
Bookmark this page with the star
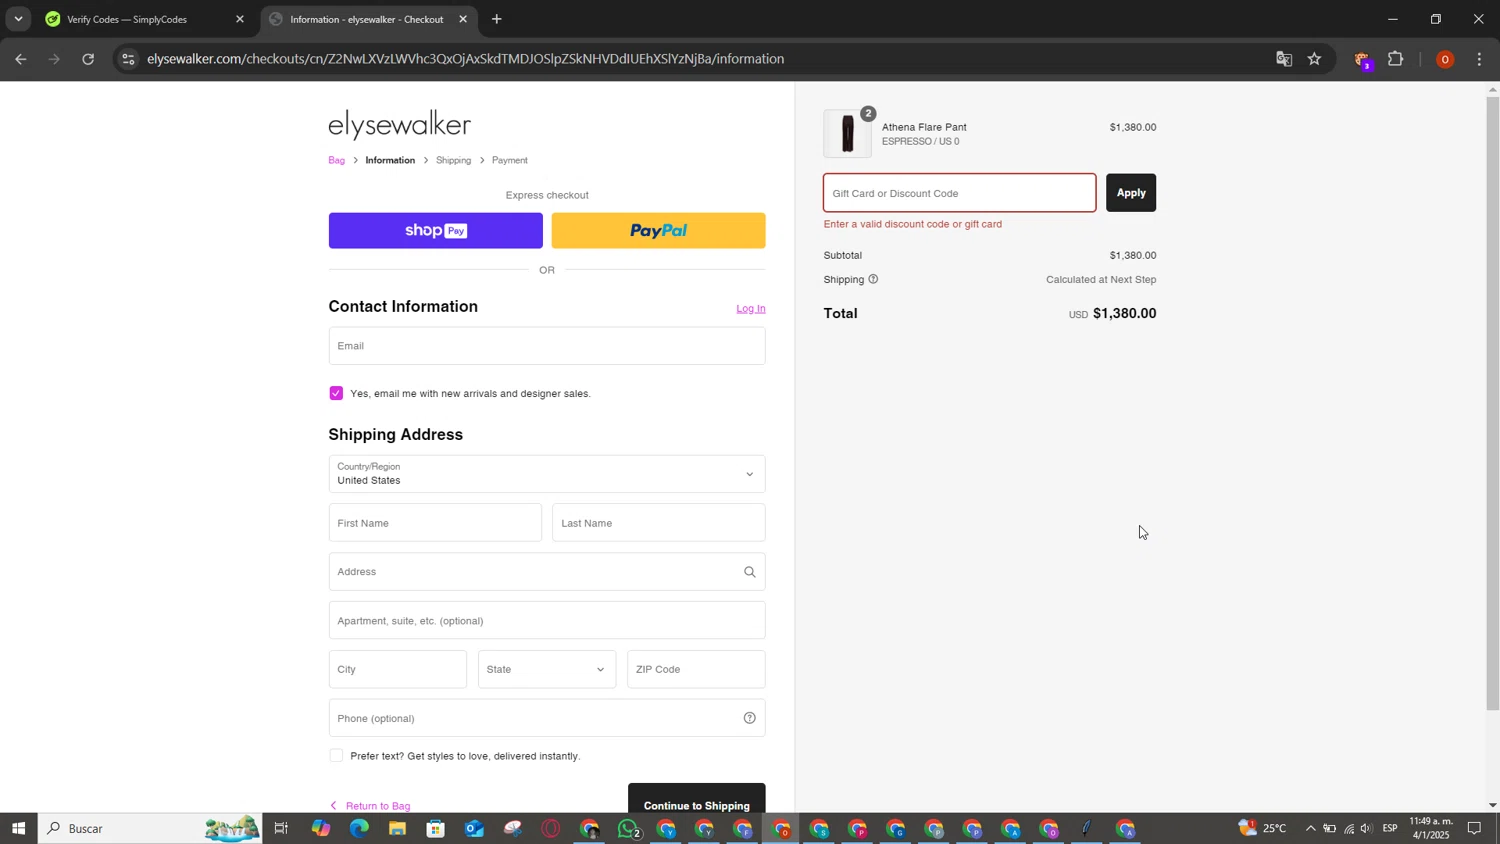[x=1315, y=59]
